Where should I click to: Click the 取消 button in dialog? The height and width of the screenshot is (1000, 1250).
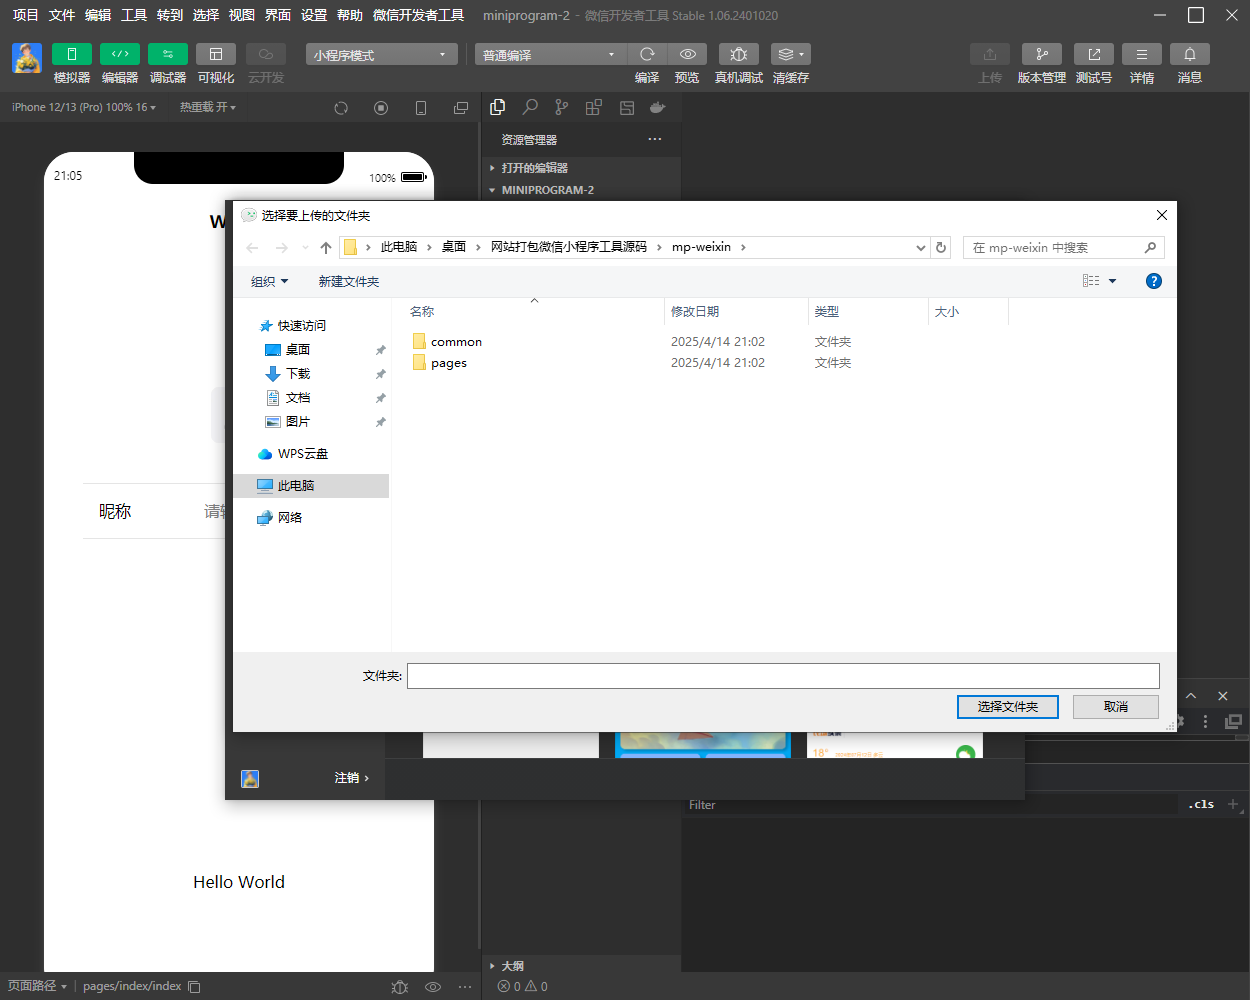pos(1116,707)
